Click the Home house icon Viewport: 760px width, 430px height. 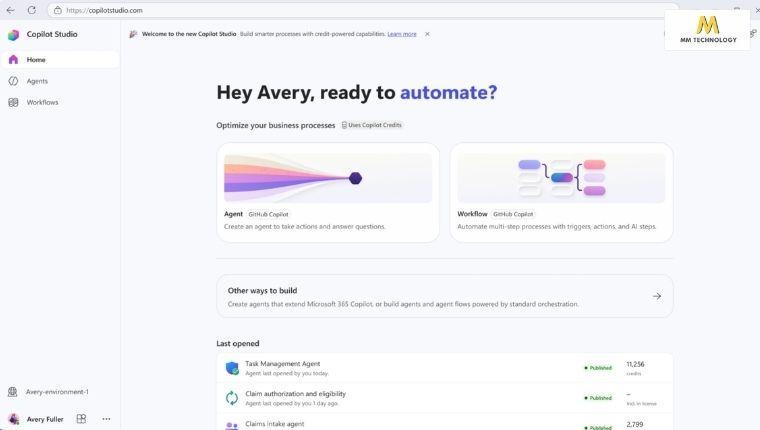click(13, 60)
